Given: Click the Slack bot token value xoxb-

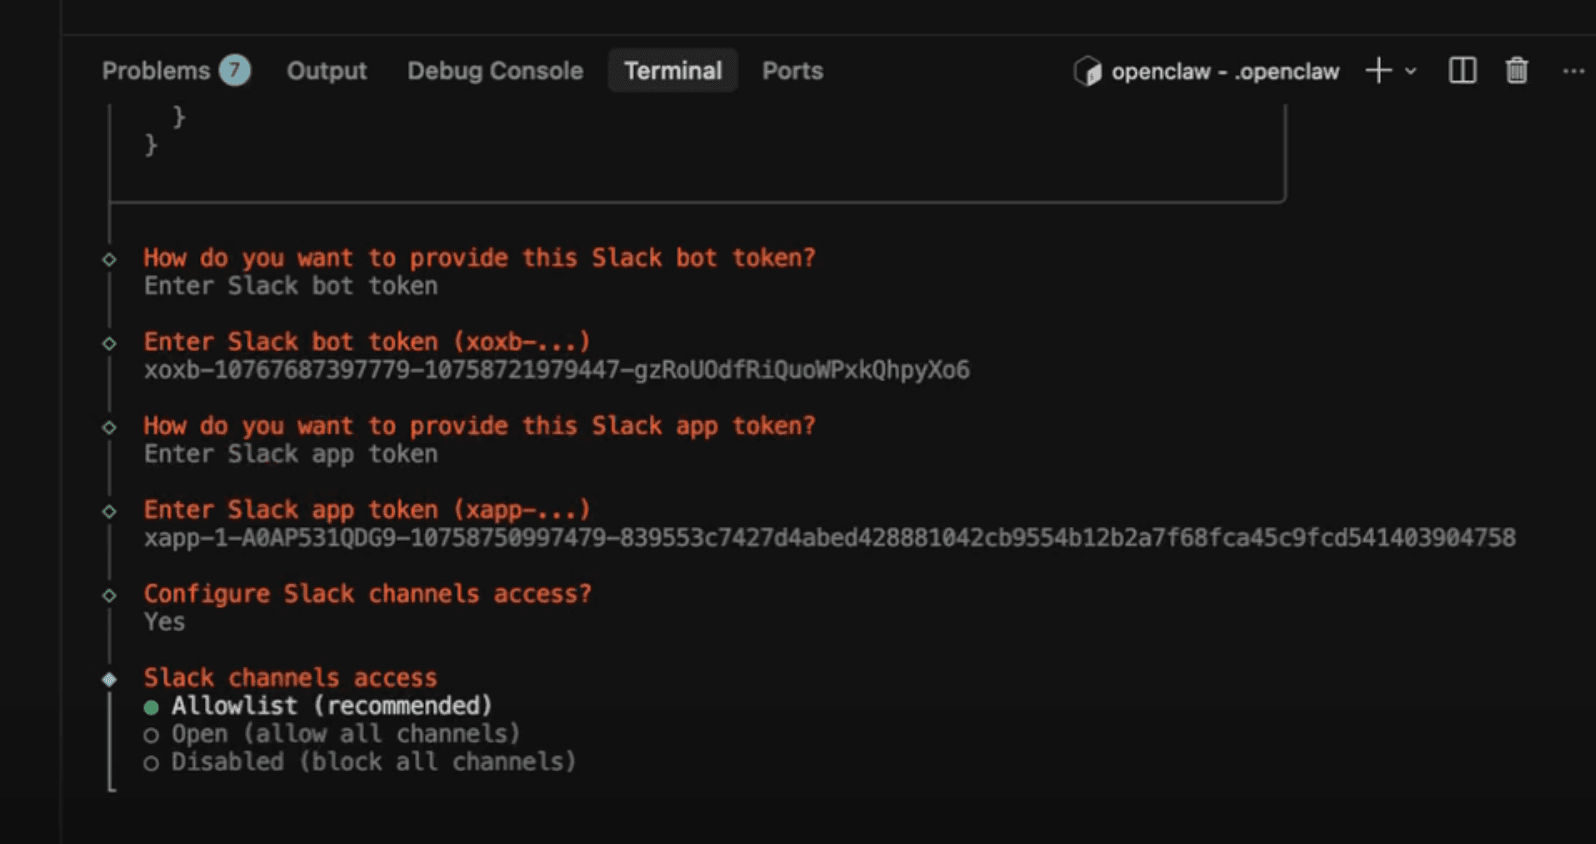Looking at the screenshot, I should (x=556, y=370).
